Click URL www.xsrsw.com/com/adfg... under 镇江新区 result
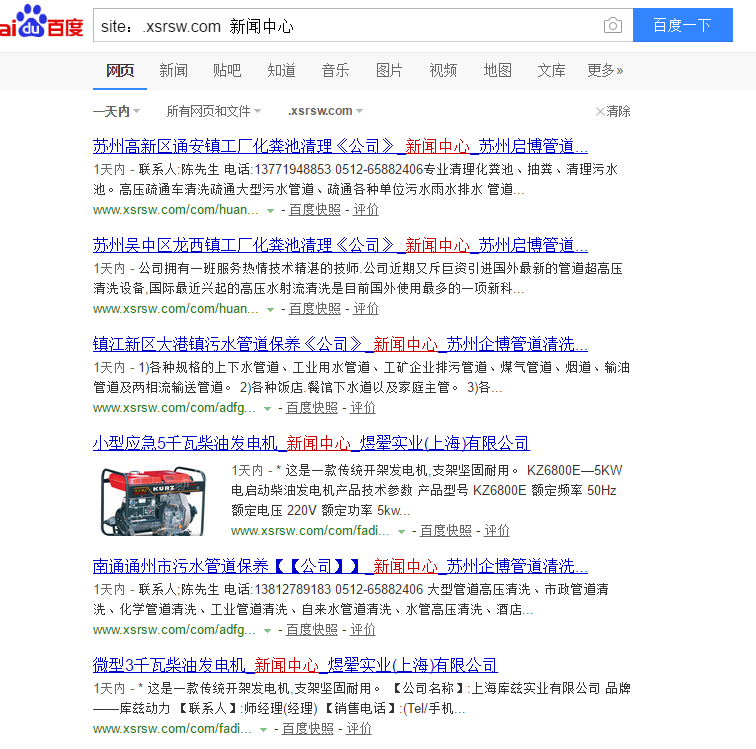 (x=174, y=408)
